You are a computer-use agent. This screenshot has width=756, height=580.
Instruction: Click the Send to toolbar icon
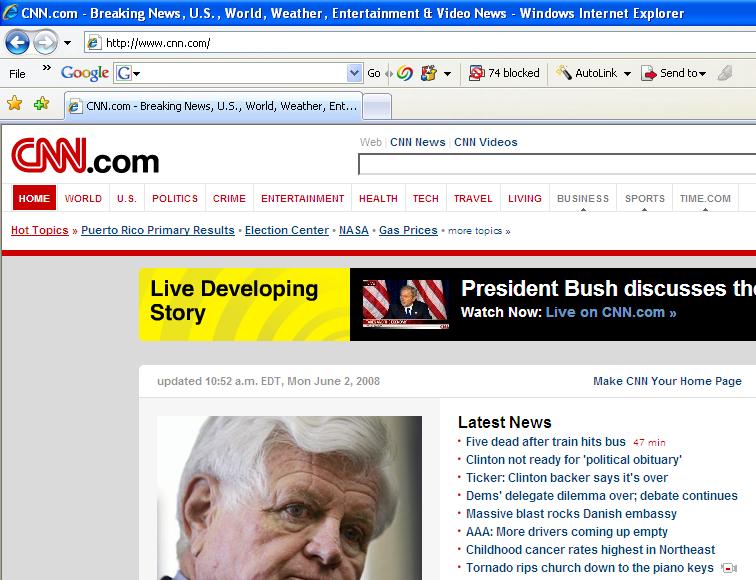point(649,73)
